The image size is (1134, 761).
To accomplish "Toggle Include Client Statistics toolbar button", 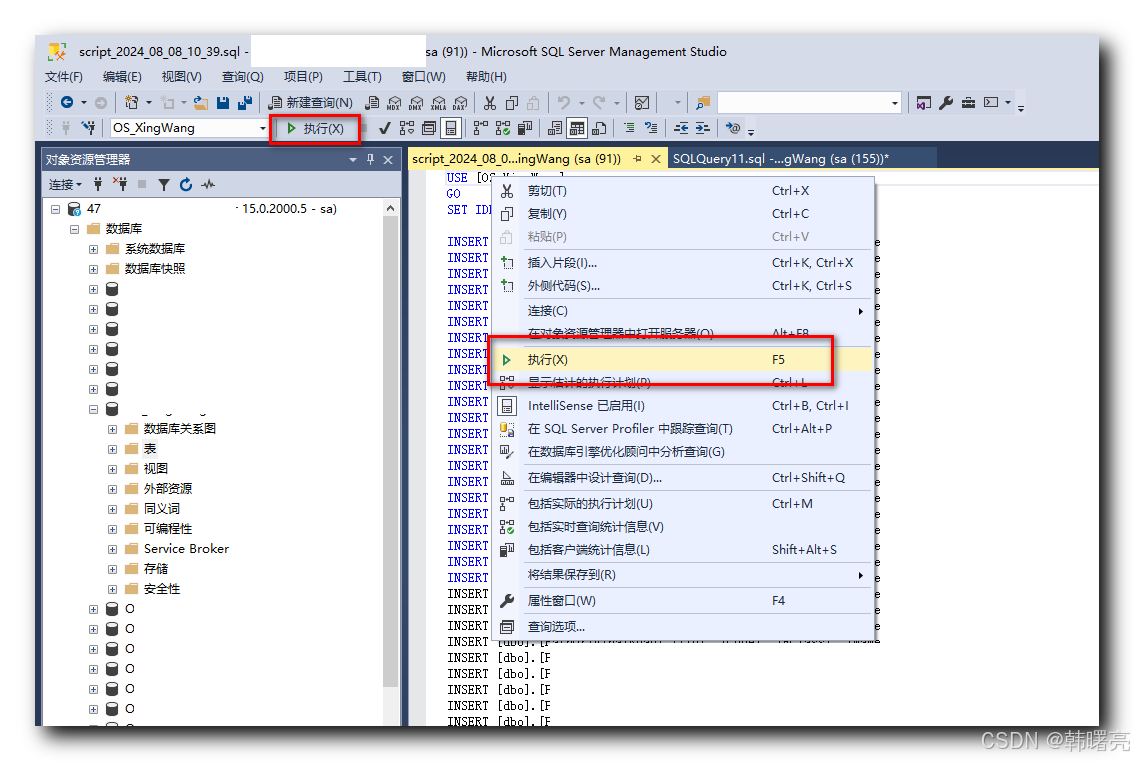I will [525, 128].
